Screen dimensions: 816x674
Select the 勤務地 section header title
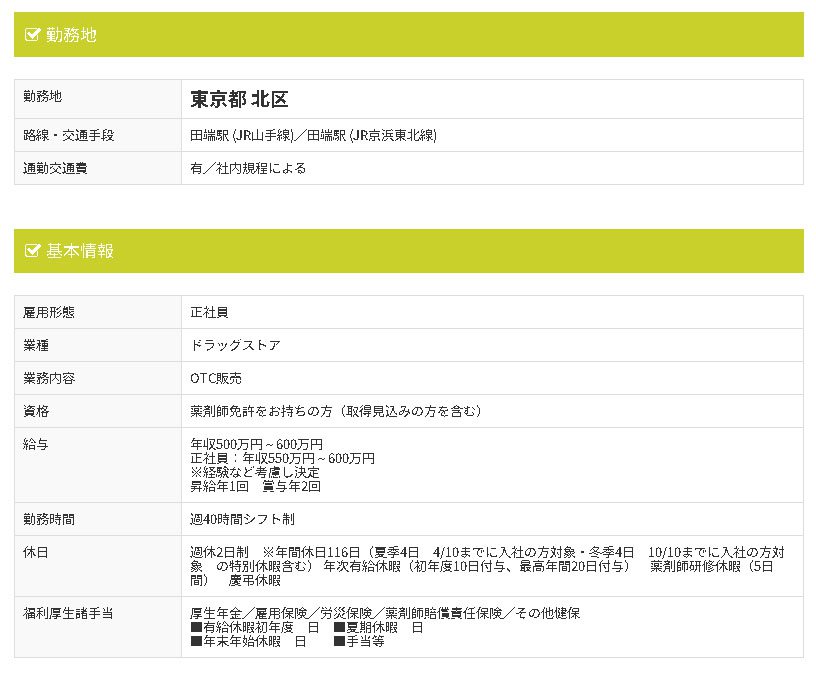tap(71, 35)
